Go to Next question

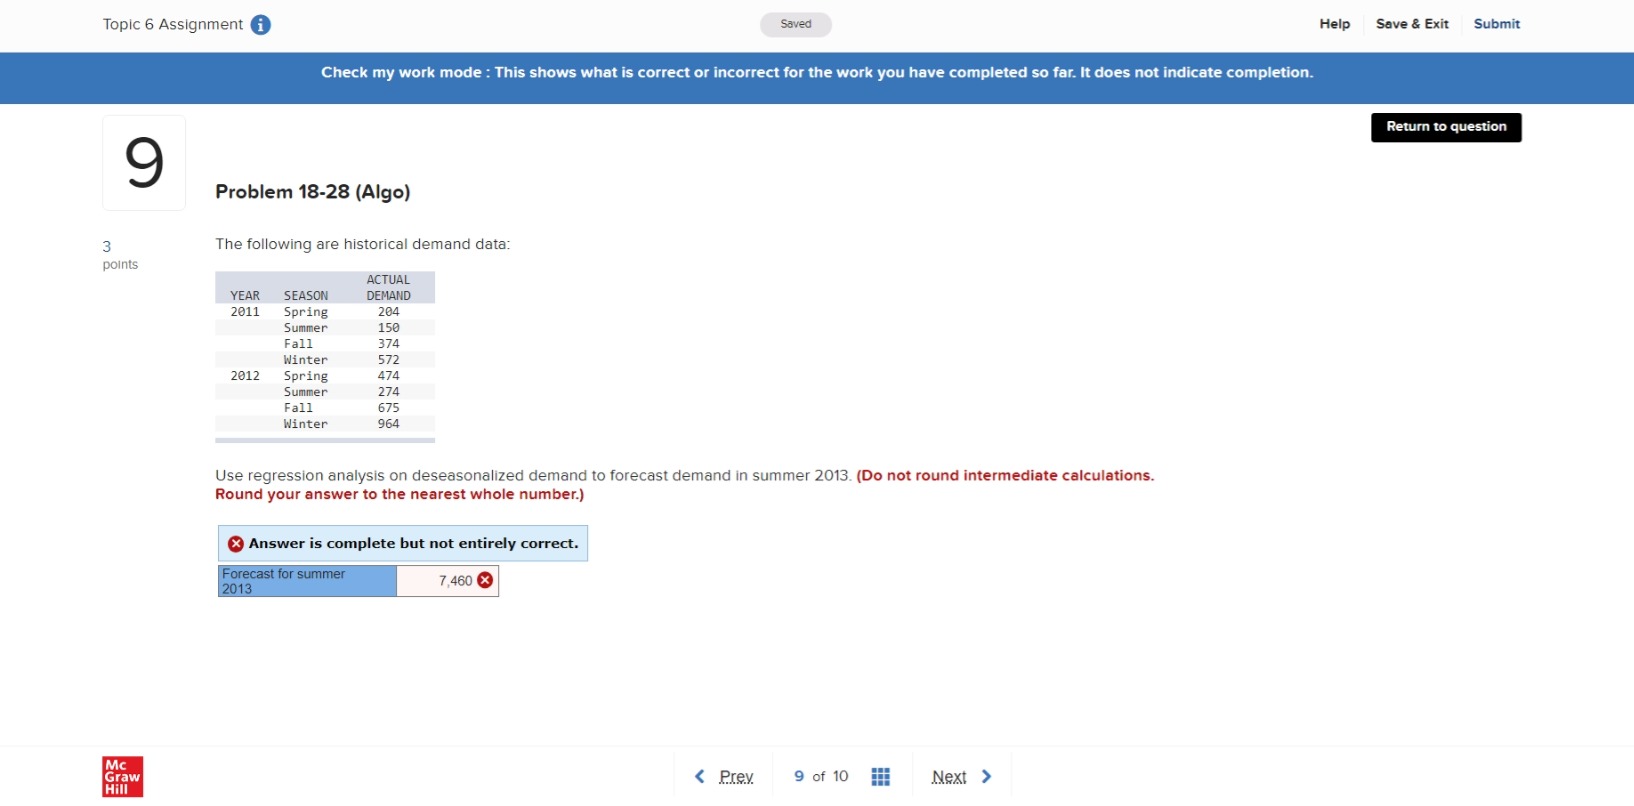948,776
